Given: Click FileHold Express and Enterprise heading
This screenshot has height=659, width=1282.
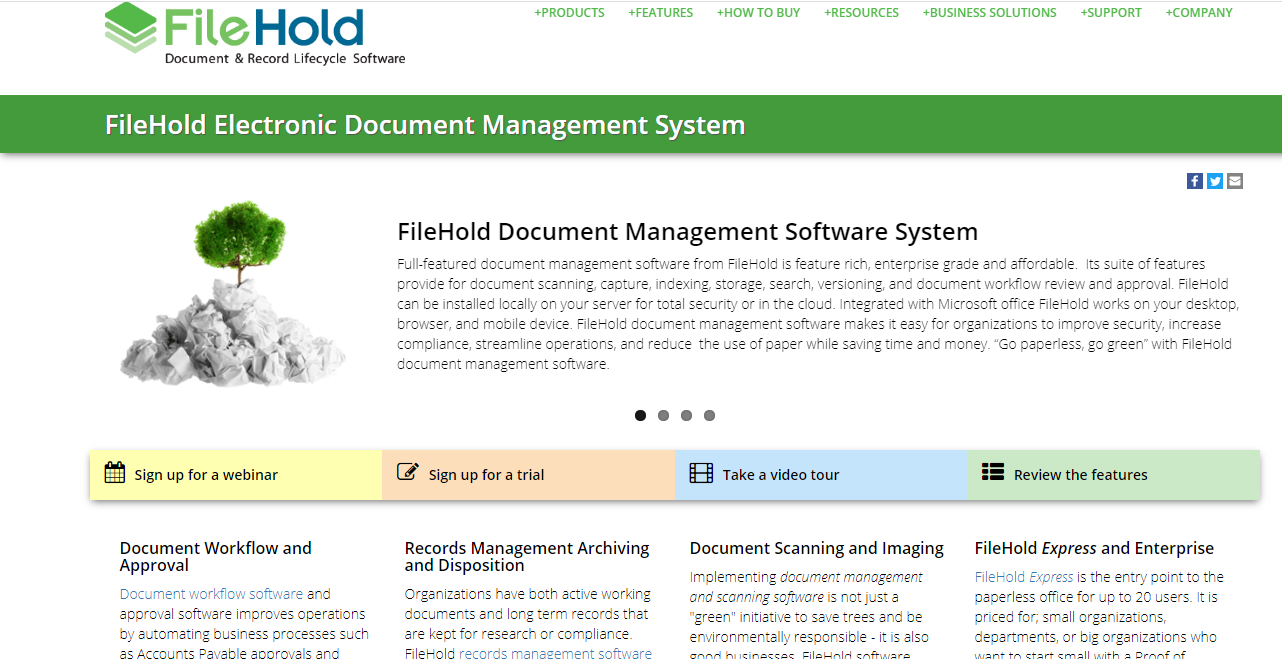Looking at the screenshot, I should (x=1094, y=548).
